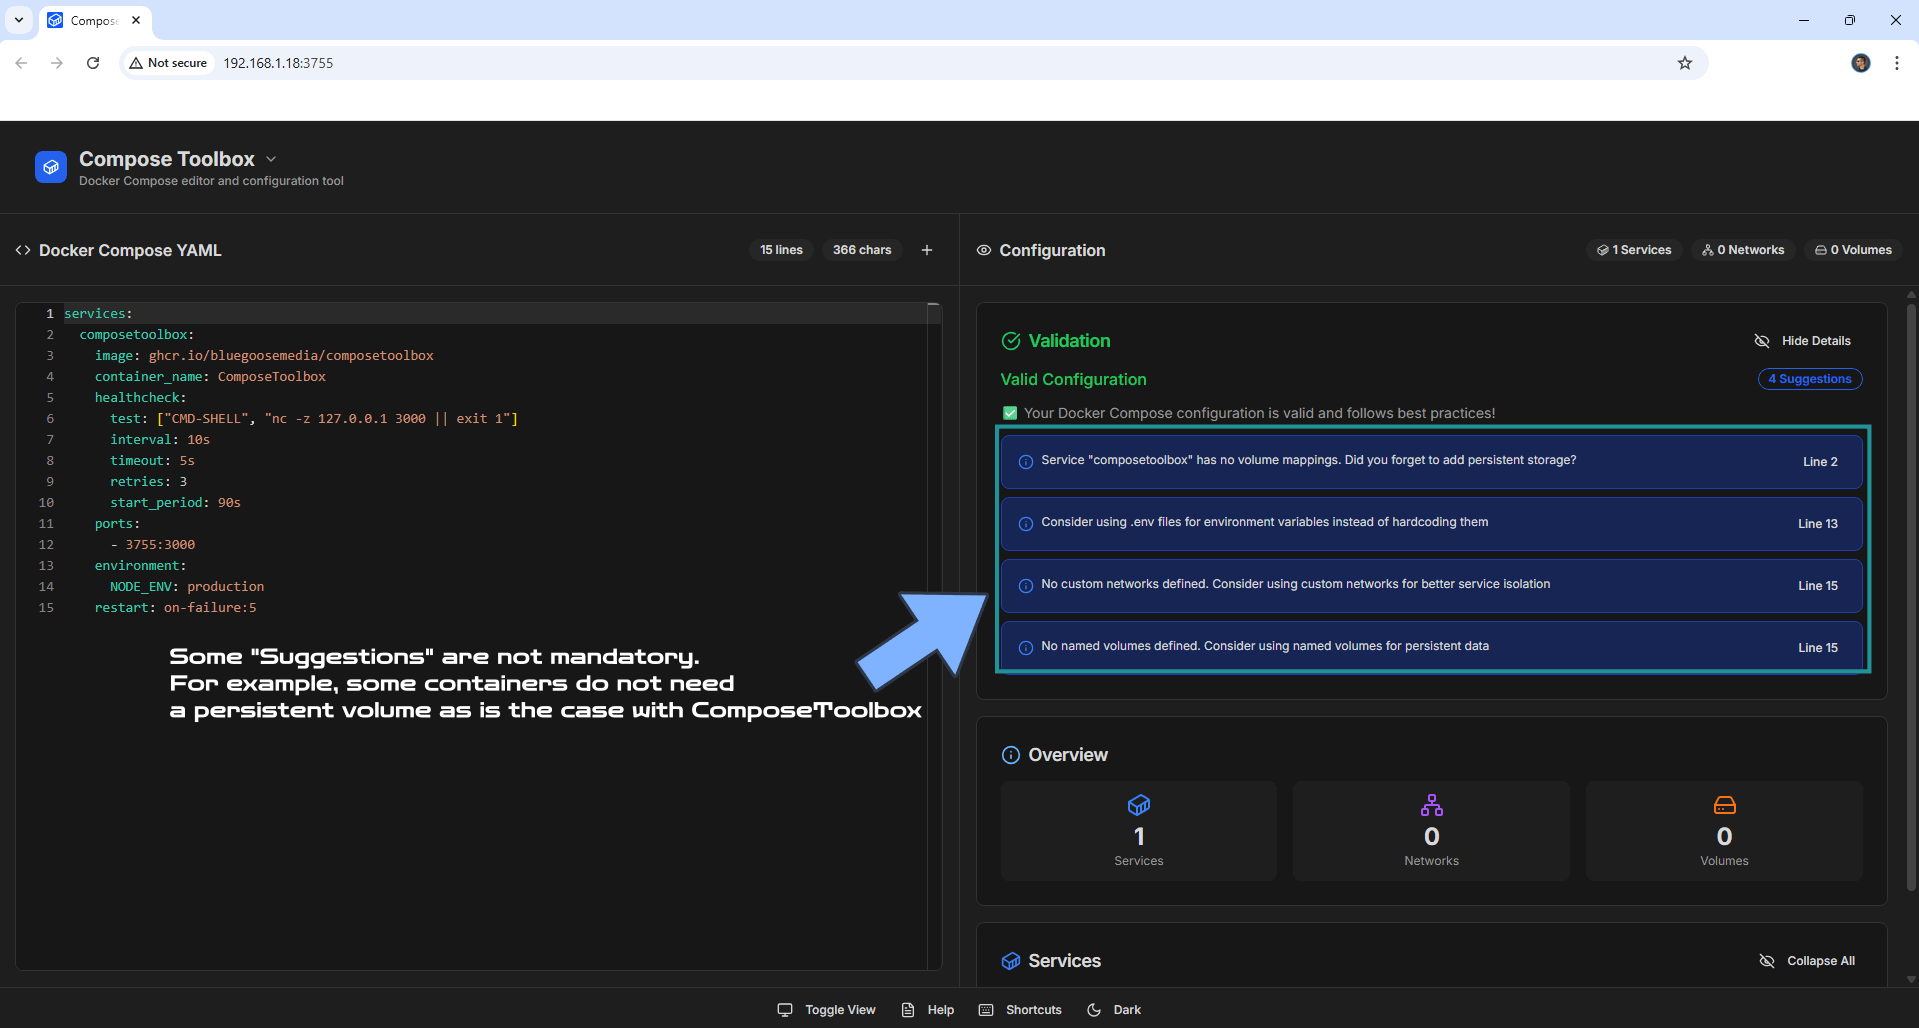Click Toggle View in bottom bar
Viewport: 1919px width, 1028px height.
826,1010
